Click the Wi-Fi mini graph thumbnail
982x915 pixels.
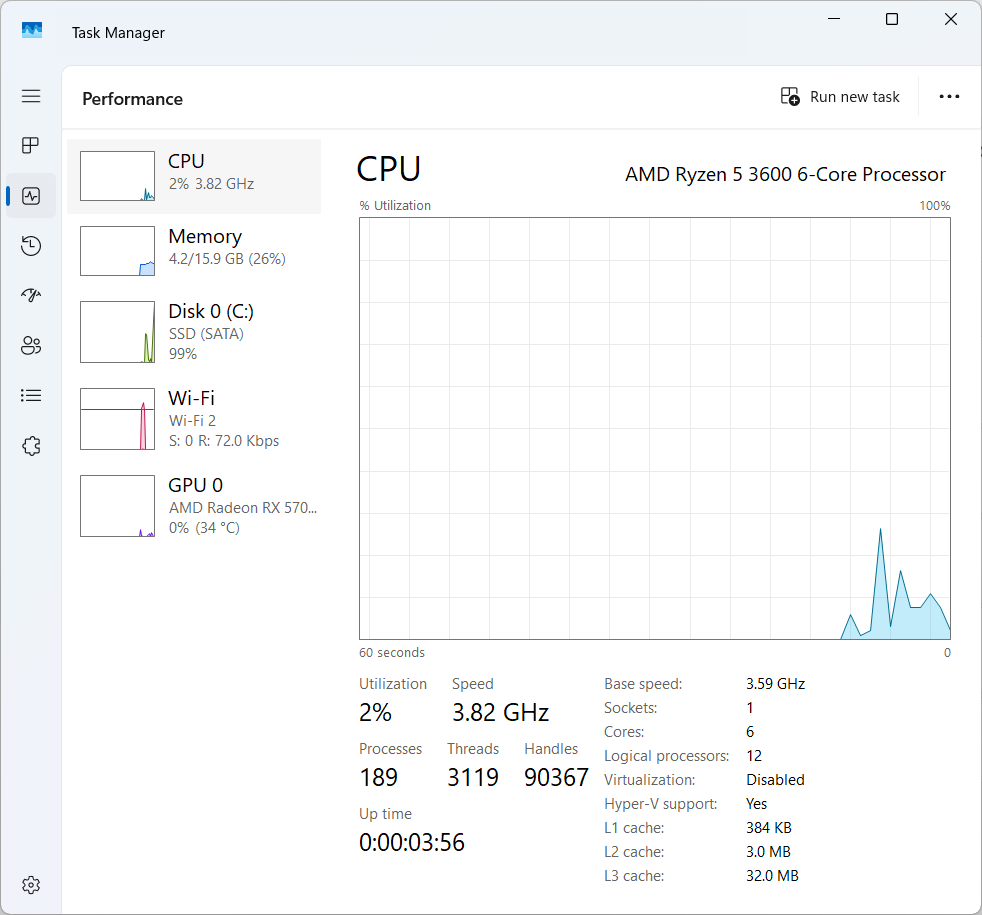(x=117, y=419)
